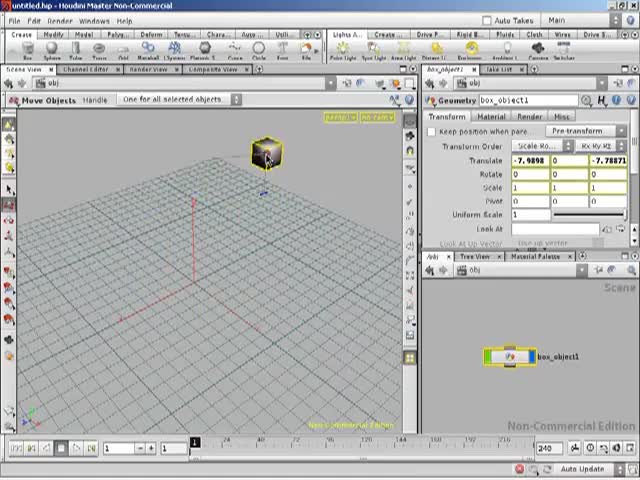Click the H icon beside node name
This screenshot has width=640, height=480.
point(602,100)
